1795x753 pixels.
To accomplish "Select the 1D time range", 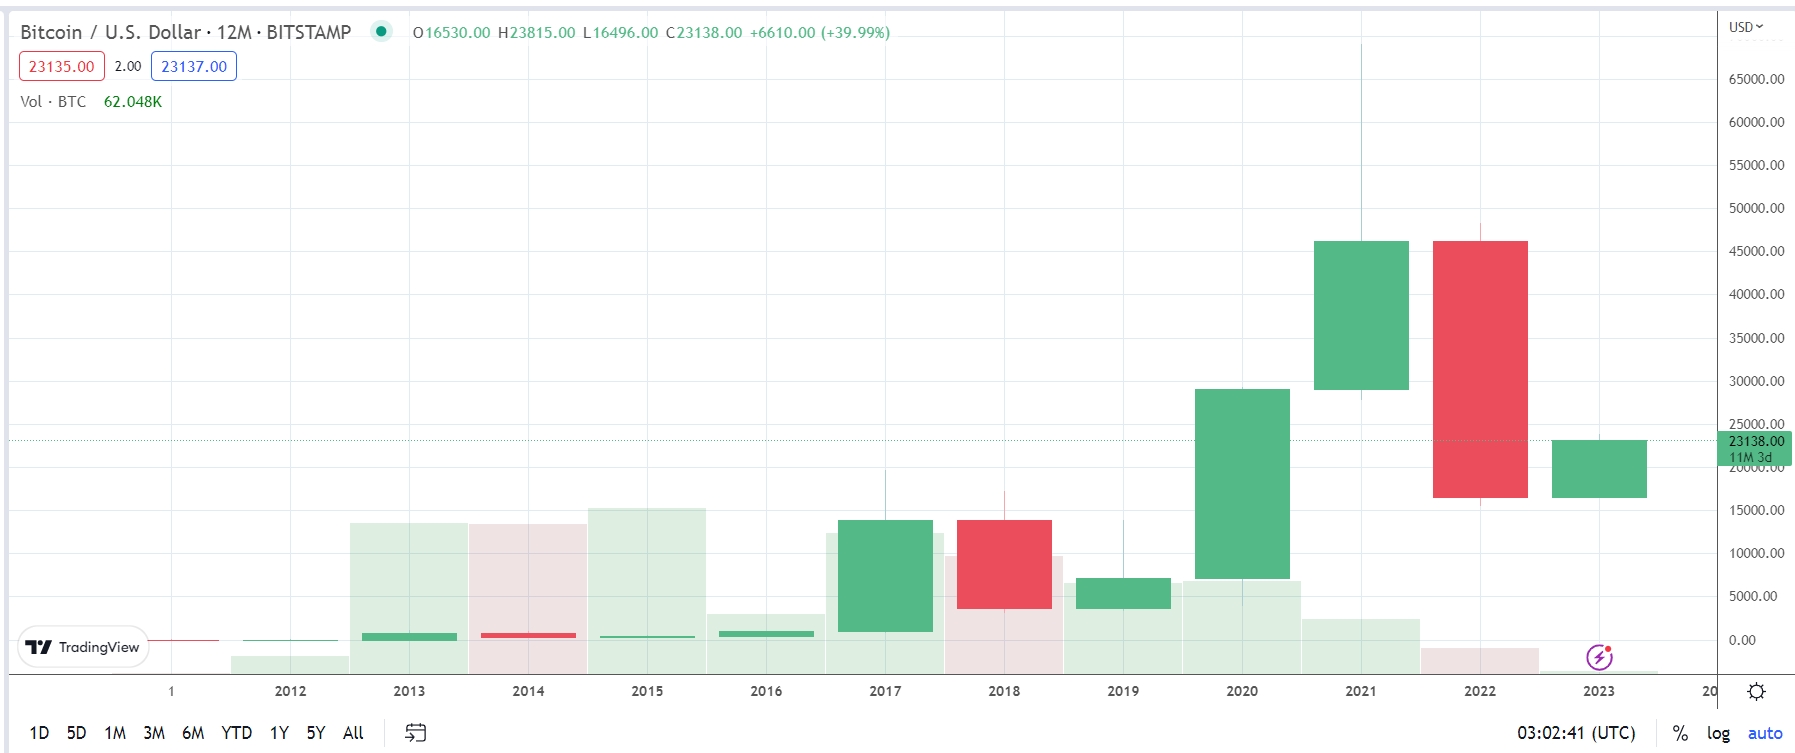I will click(39, 733).
